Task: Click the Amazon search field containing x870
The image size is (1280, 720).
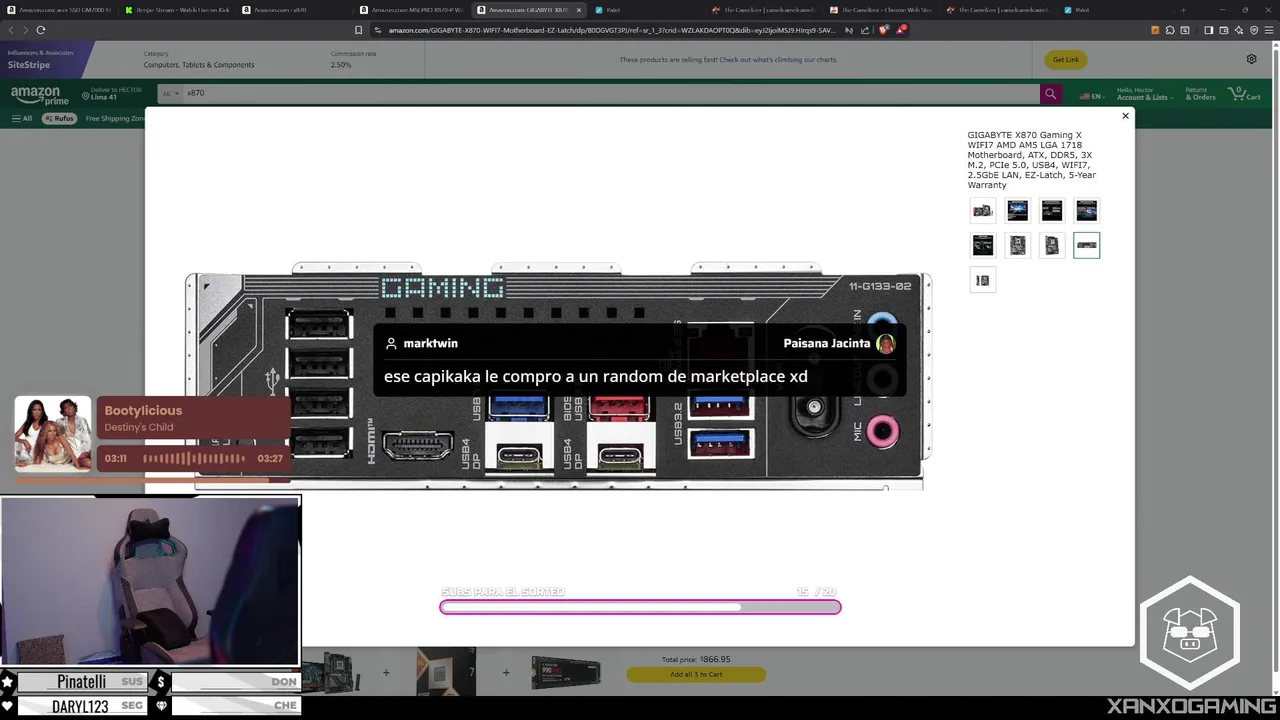Action: (x=610, y=93)
